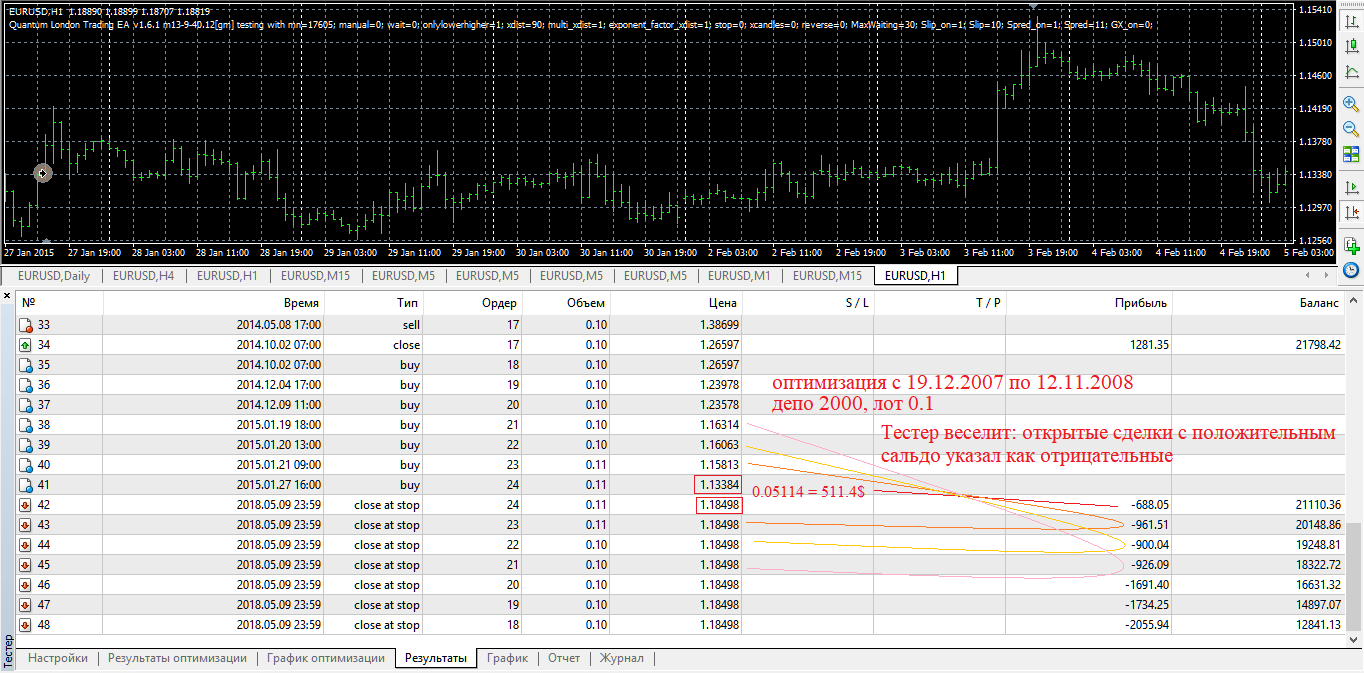Open the indicators list icon with green plus
The image size is (1364, 673).
tap(1351, 244)
